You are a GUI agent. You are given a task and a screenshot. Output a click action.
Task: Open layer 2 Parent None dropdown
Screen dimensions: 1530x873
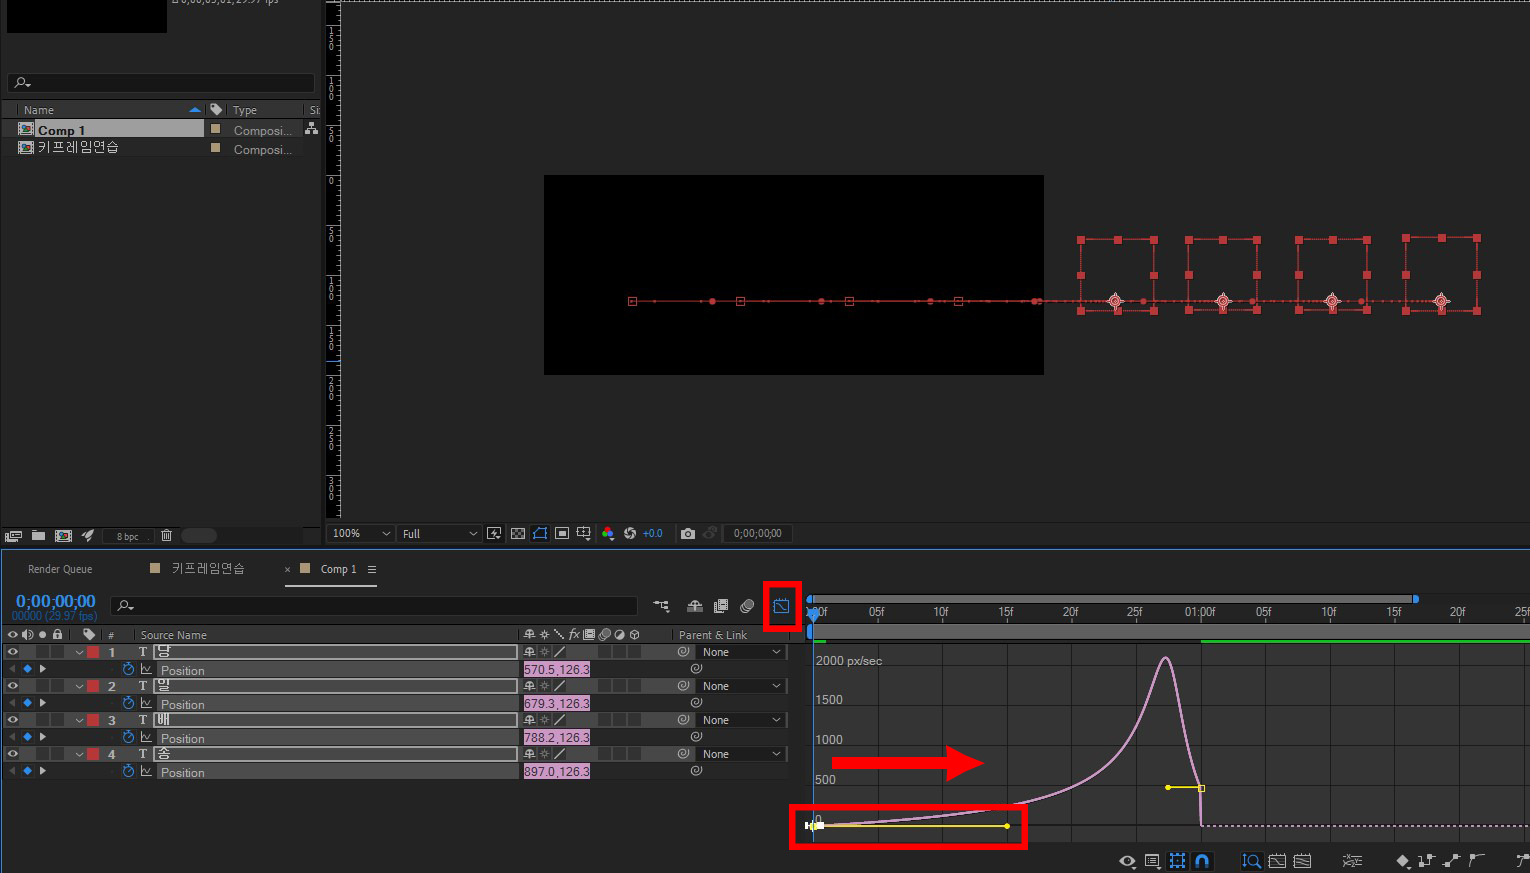(741, 686)
